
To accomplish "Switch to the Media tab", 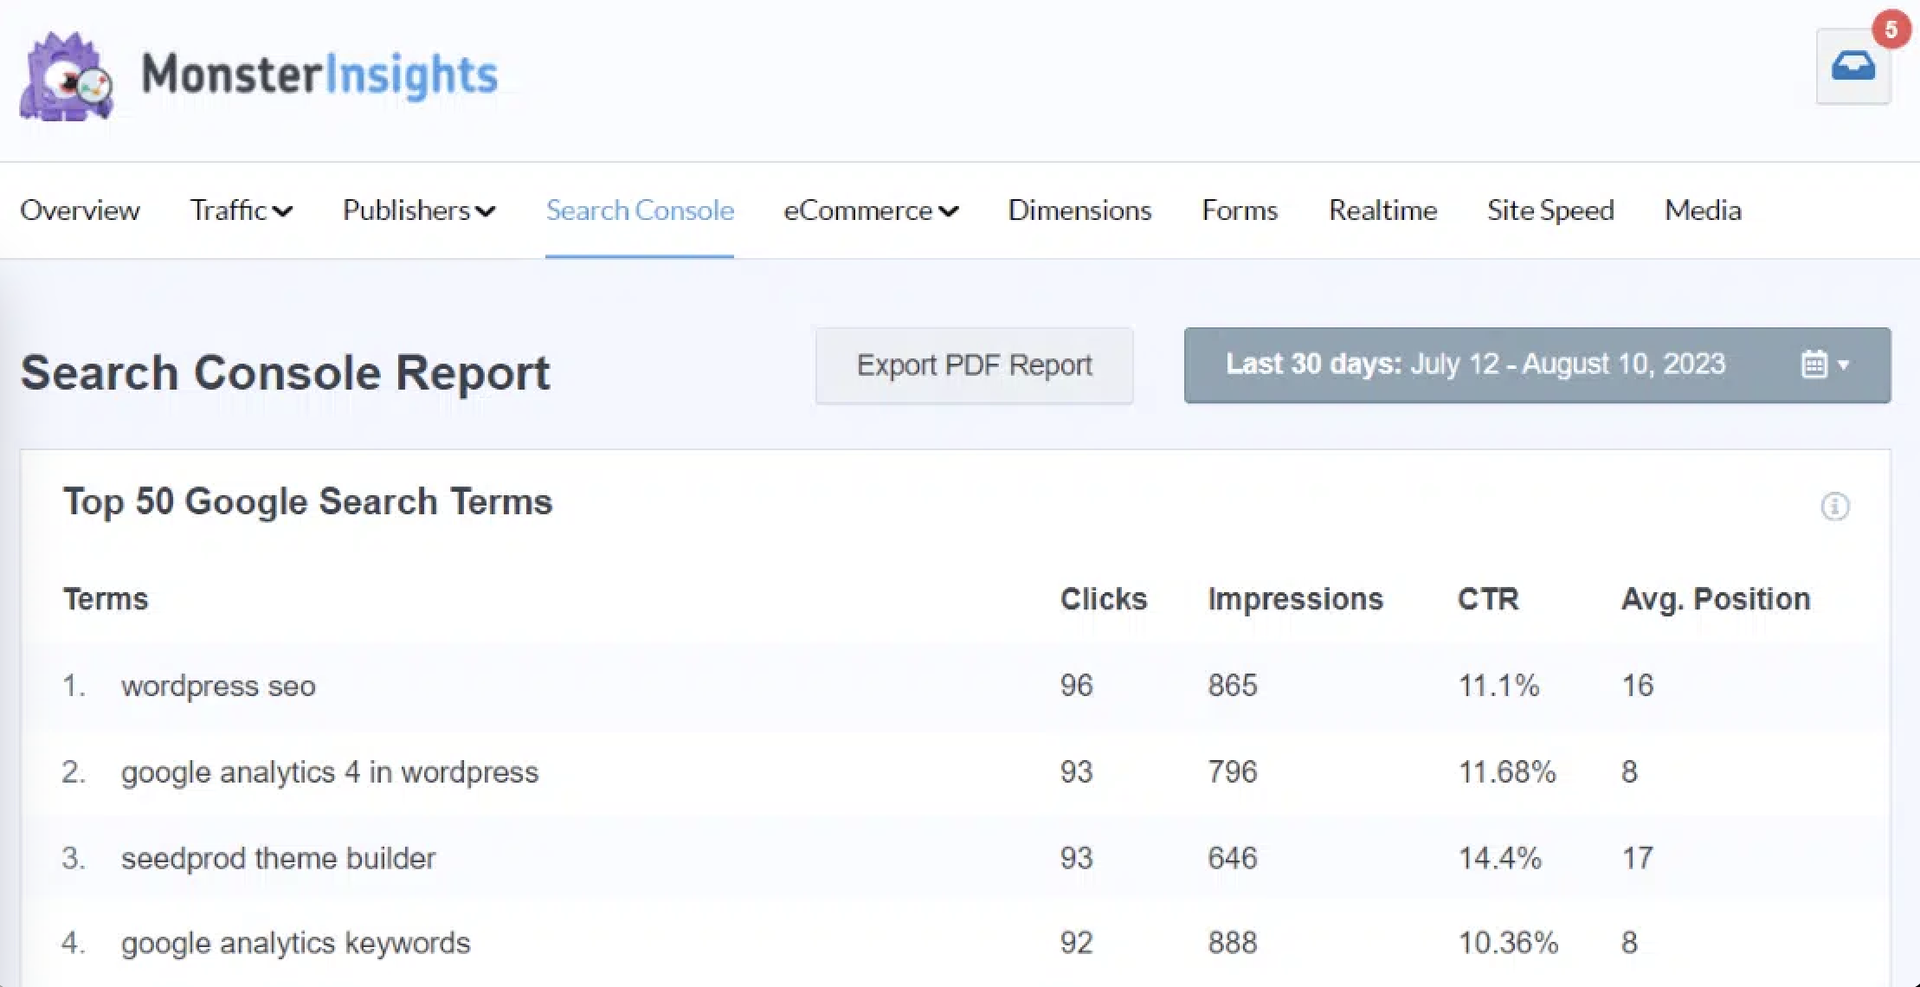I will point(1703,210).
